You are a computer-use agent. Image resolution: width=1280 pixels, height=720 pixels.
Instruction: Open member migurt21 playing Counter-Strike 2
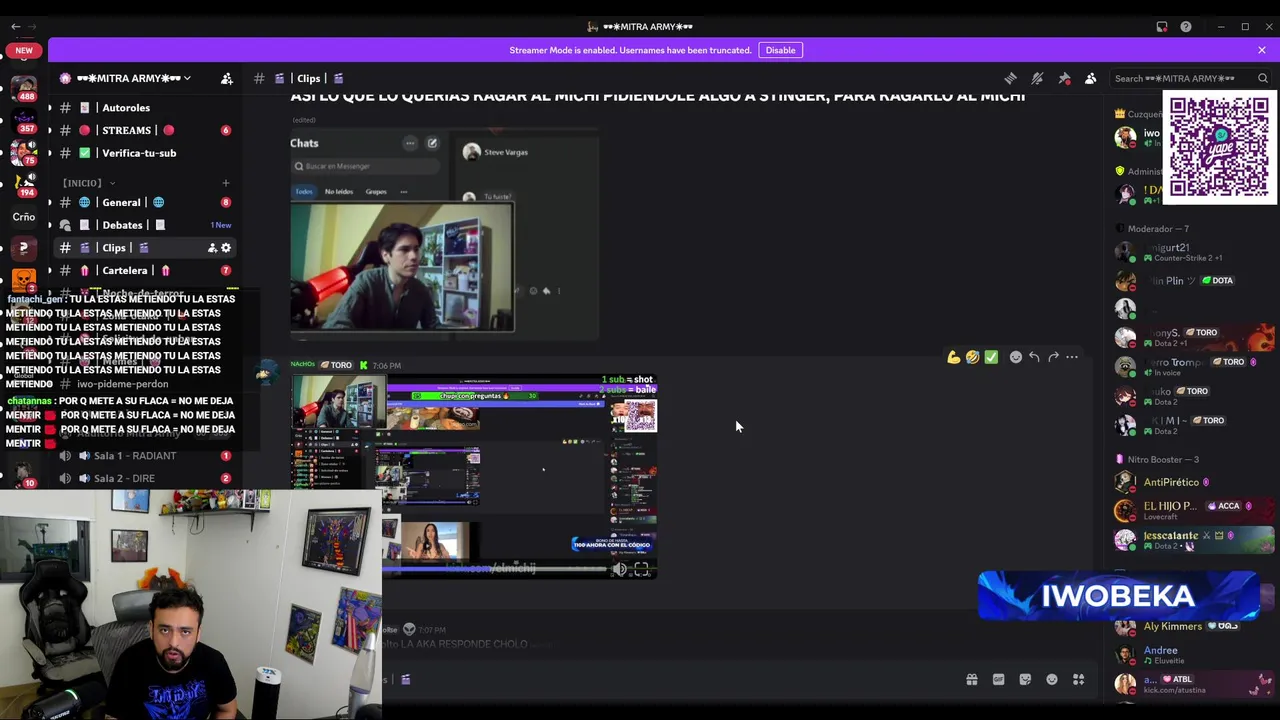[1192, 252]
